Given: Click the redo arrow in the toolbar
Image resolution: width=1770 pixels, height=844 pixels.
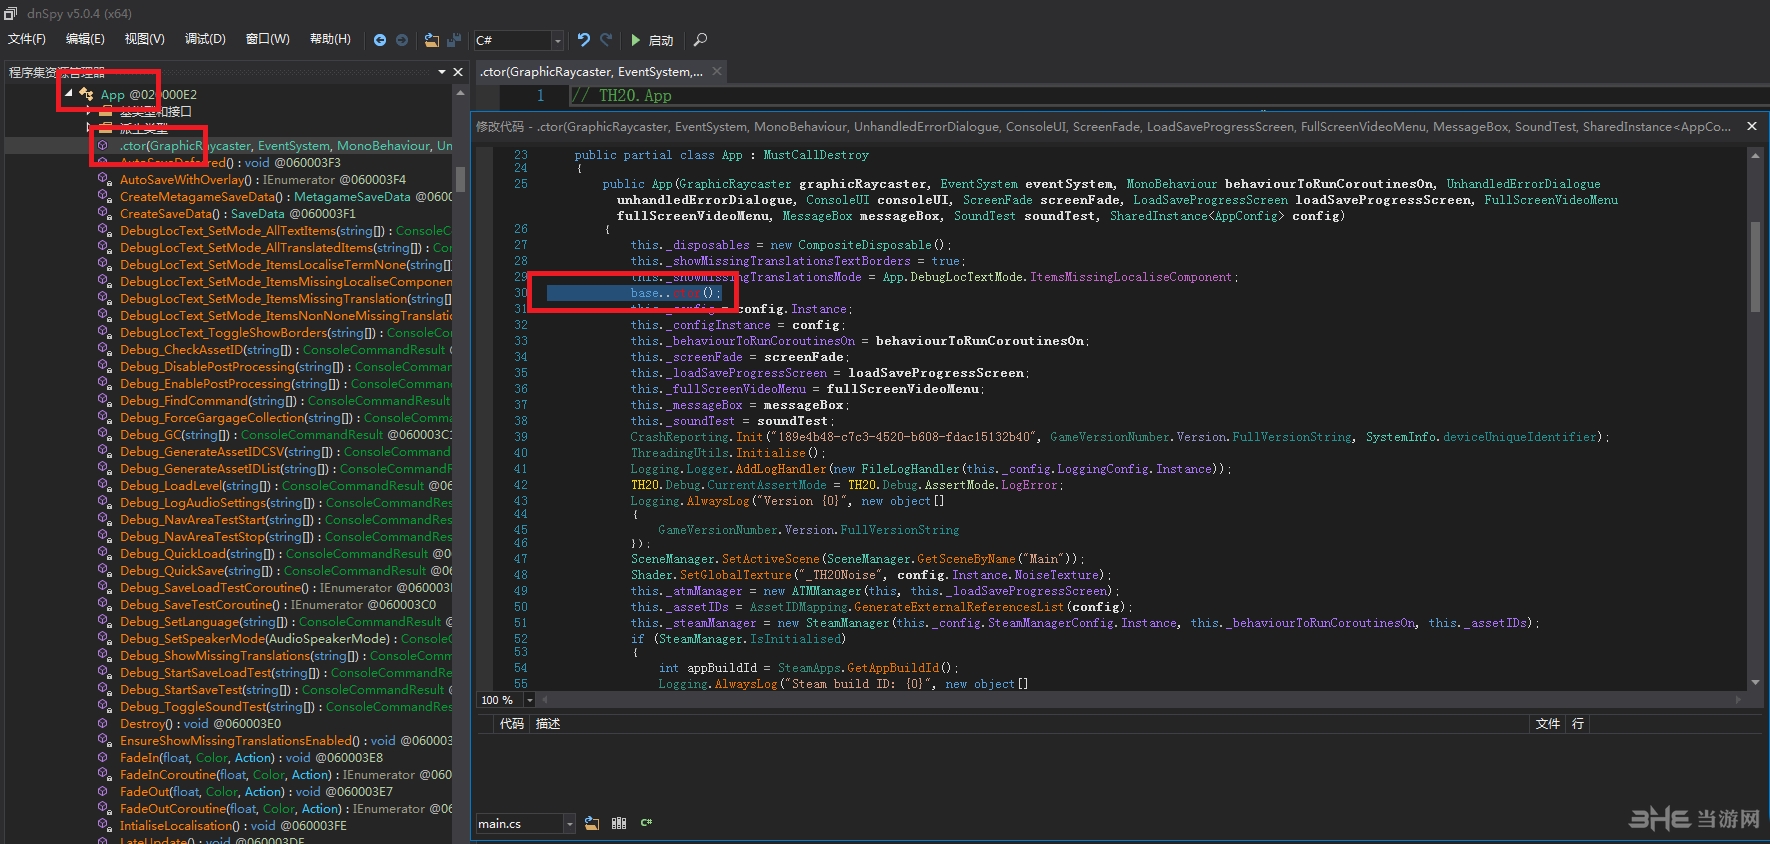Looking at the screenshot, I should (x=606, y=40).
